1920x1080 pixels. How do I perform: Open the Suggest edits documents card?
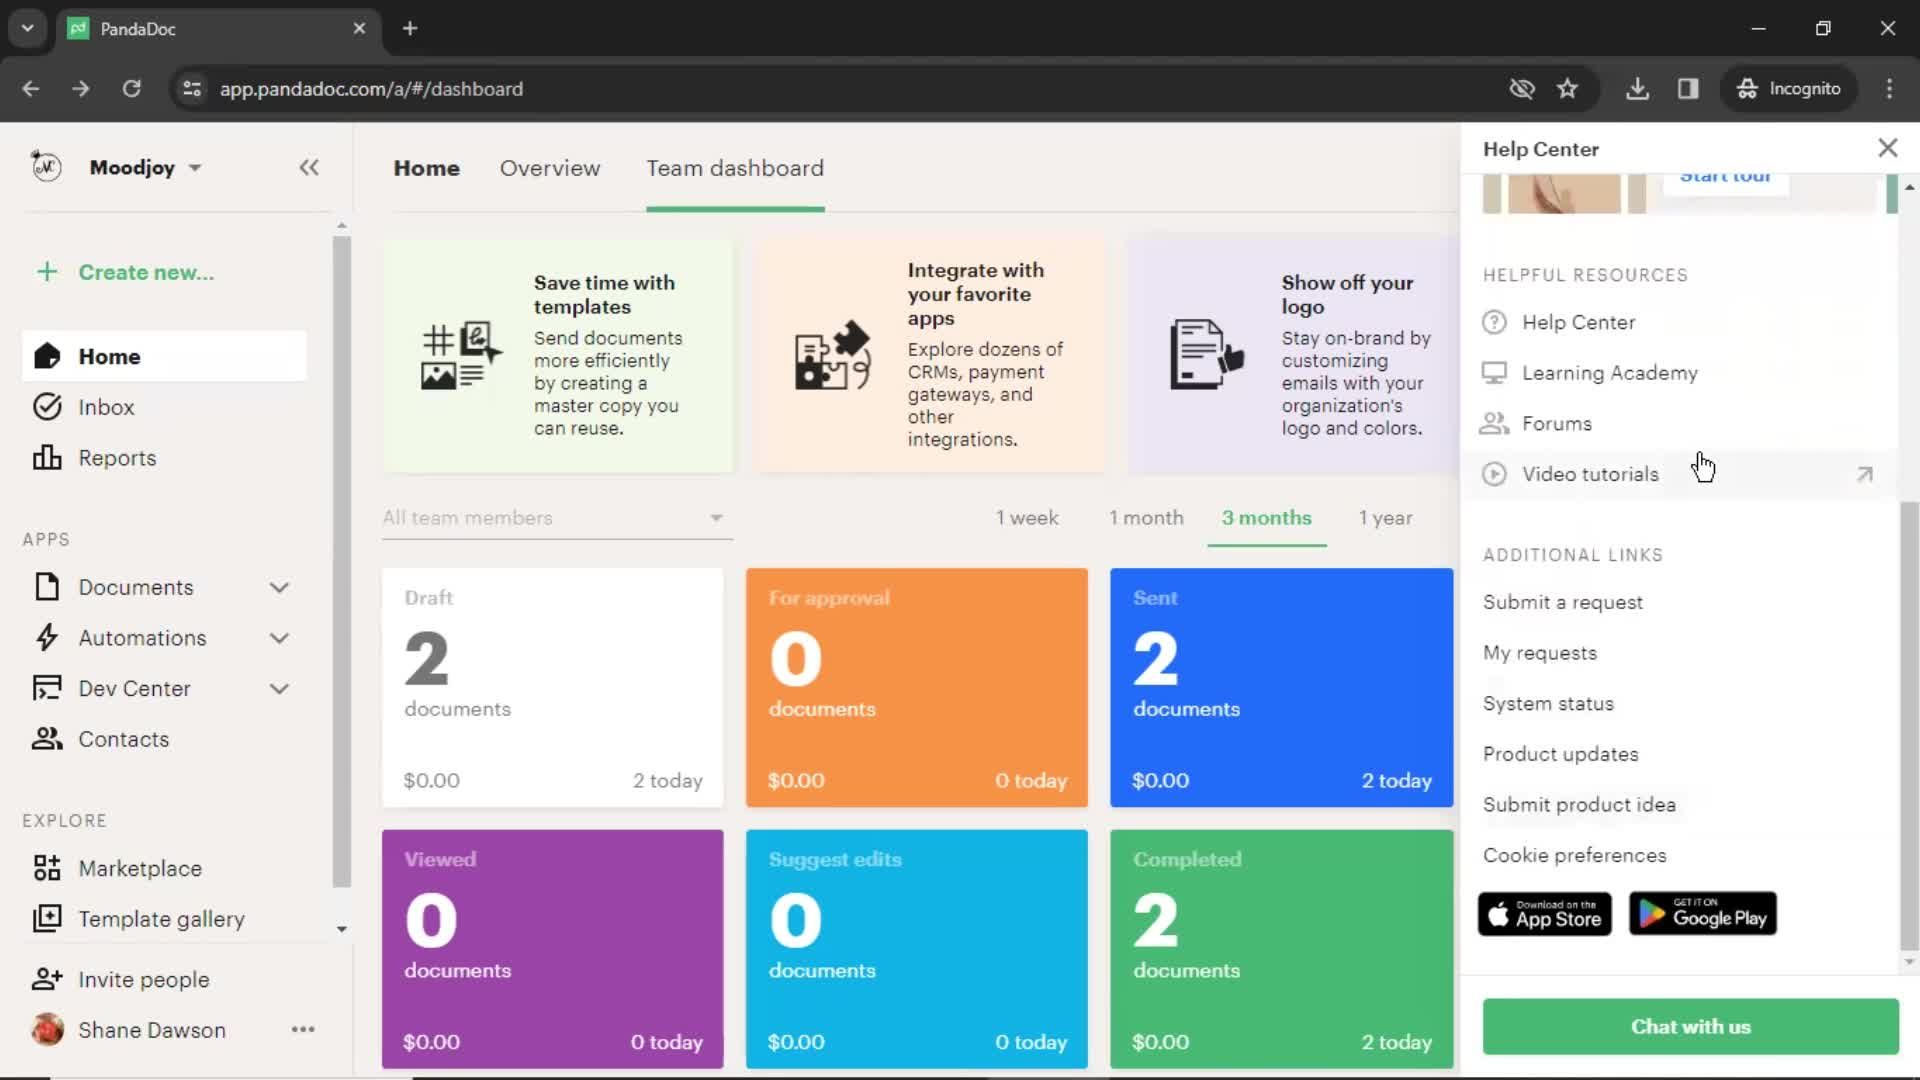(916, 949)
